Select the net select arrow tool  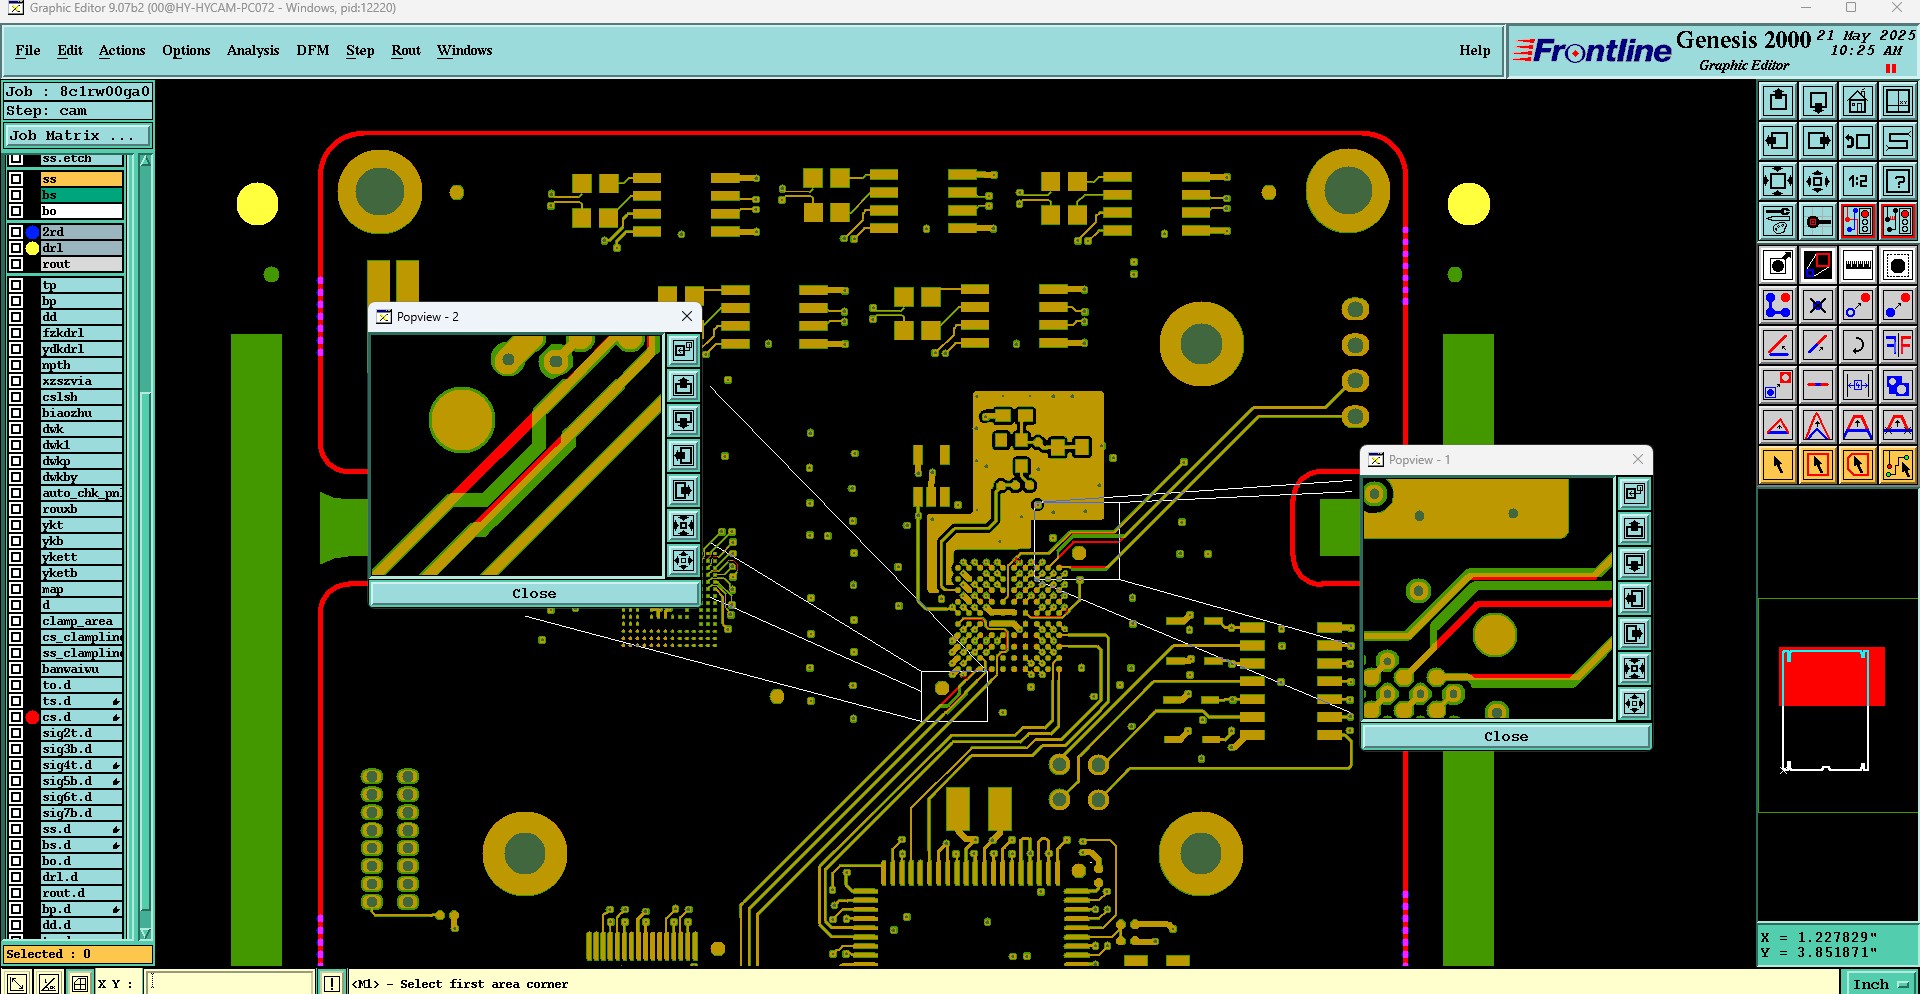1898,465
